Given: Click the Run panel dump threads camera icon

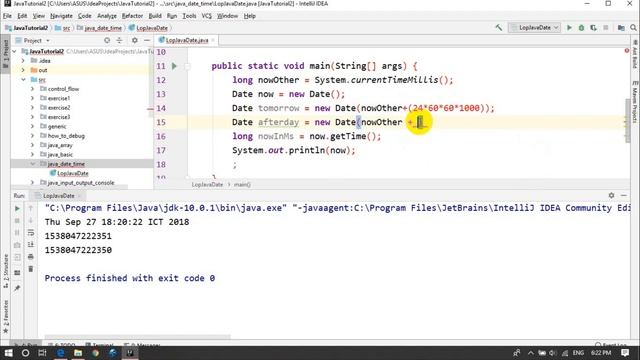Looking at the screenshot, I should point(17,245).
